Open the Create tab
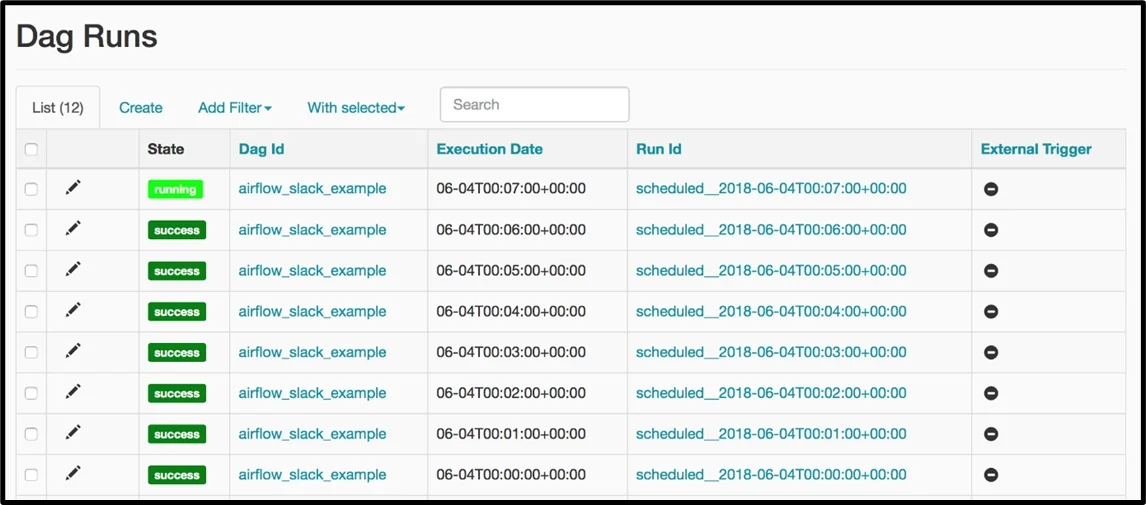1146x505 pixels. (141, 108)
